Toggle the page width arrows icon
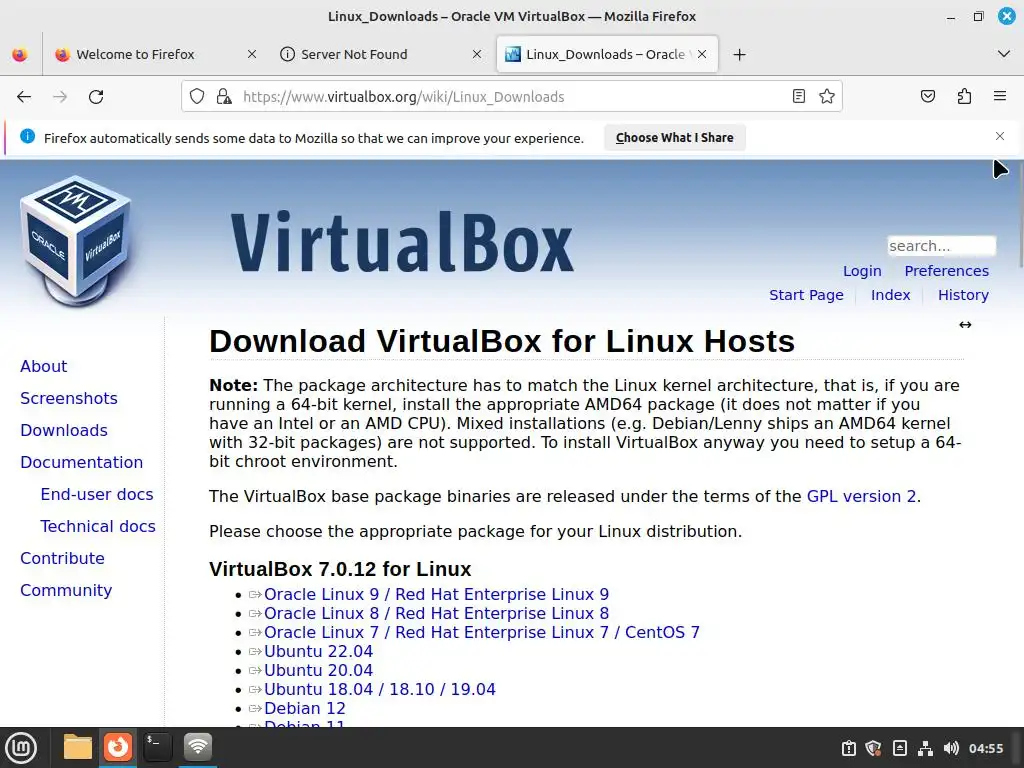 point(965,325)
